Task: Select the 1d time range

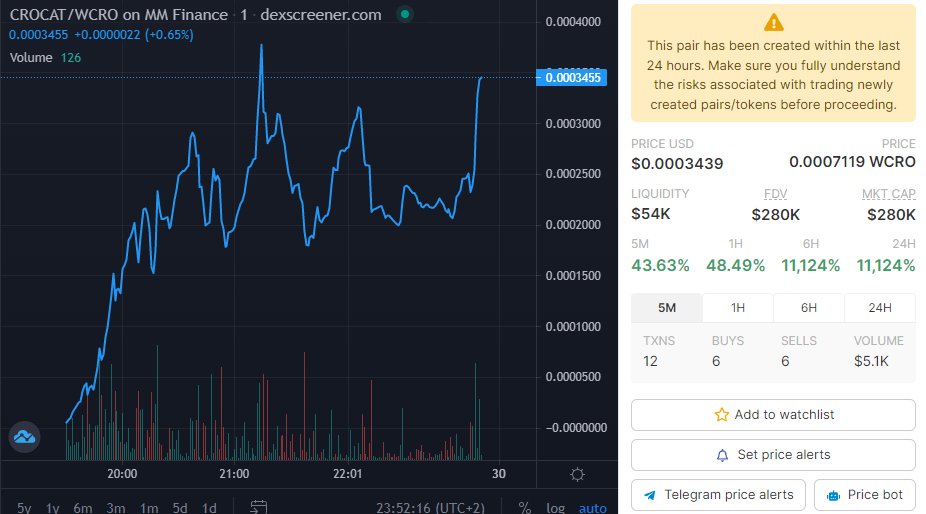Action: (x=209, y=508)
